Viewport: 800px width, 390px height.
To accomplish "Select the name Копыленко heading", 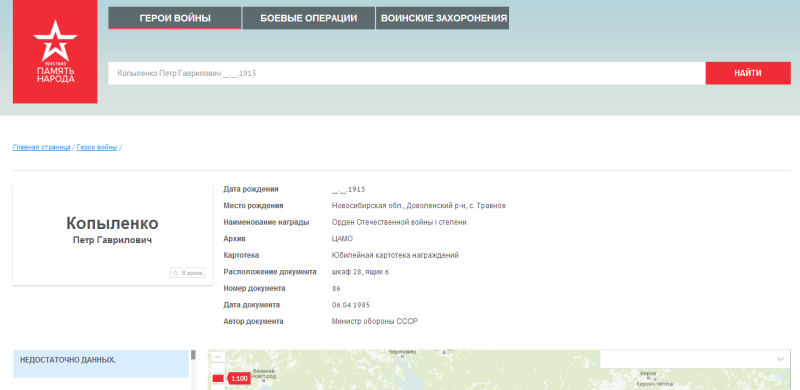I will [112, 223].
